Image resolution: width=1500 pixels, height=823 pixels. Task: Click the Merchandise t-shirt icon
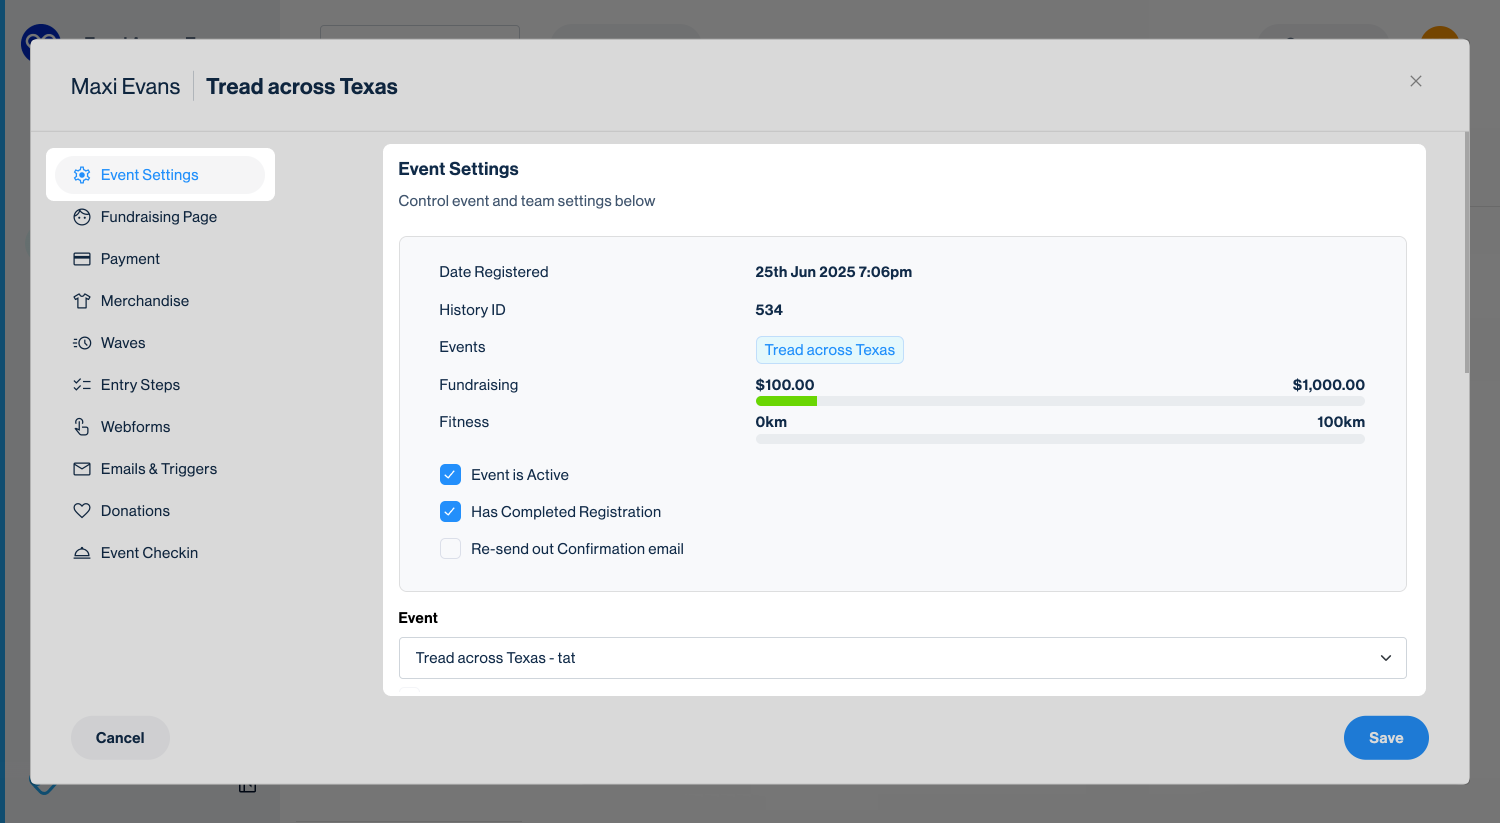(x=82, y=301)
